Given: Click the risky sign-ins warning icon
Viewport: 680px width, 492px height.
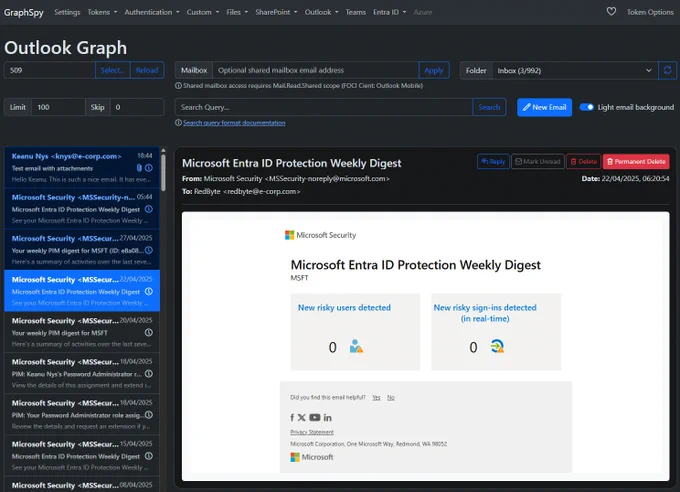Looking at the screenshot, I should point(497,346).
